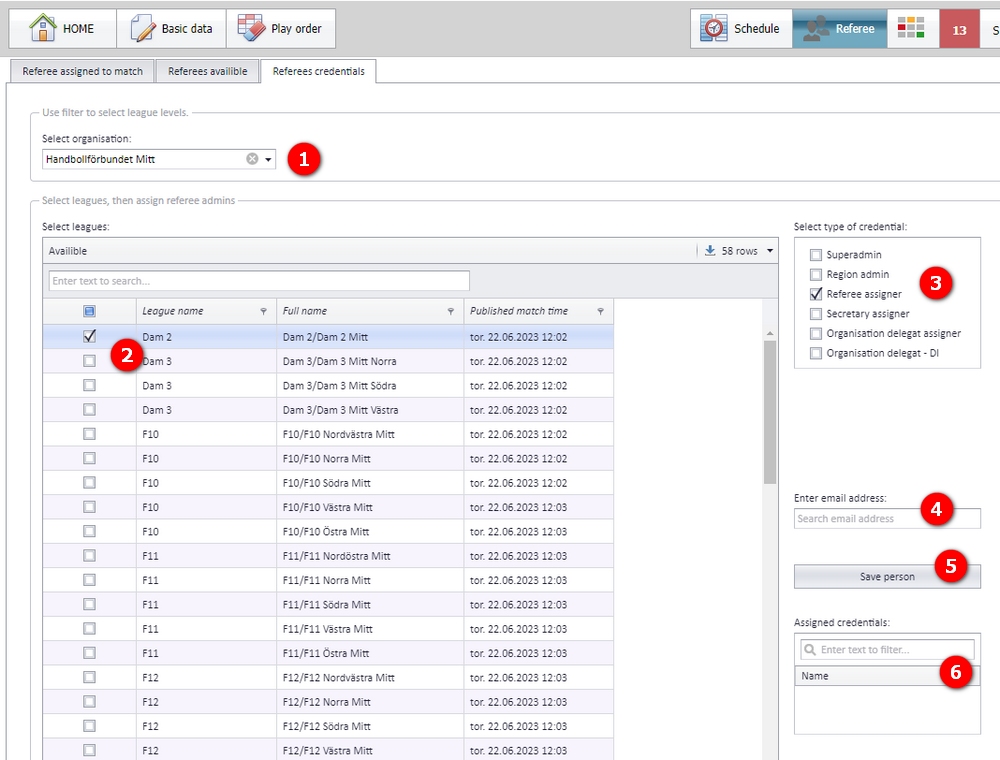This screenshot has height=760, width=1000.
Task: Click the league list vertical scrollbar thumb
Action: point(770,412)
